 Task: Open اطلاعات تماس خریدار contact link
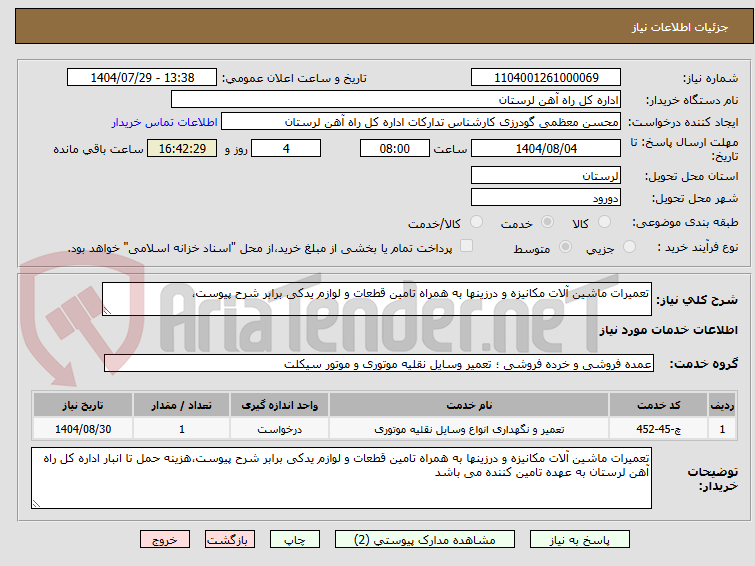165,122
